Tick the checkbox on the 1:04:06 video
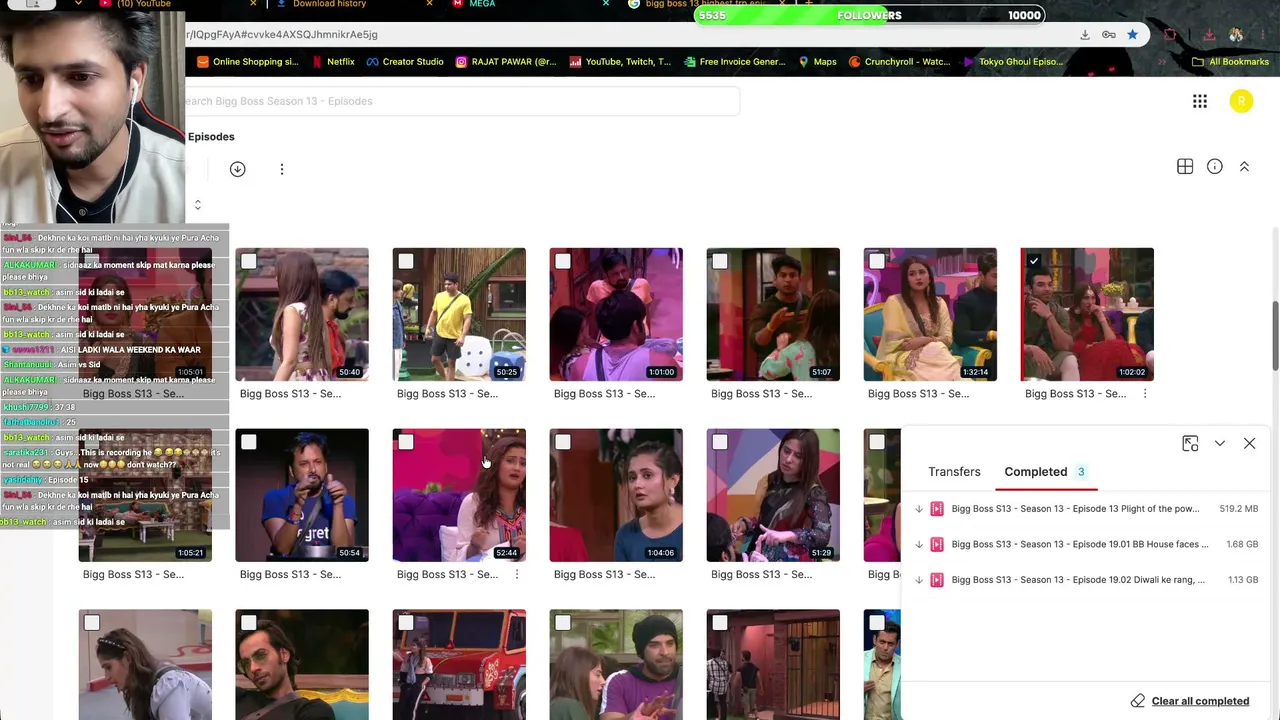This screenshot has width=1280, height=720. (x=563, y=442)
